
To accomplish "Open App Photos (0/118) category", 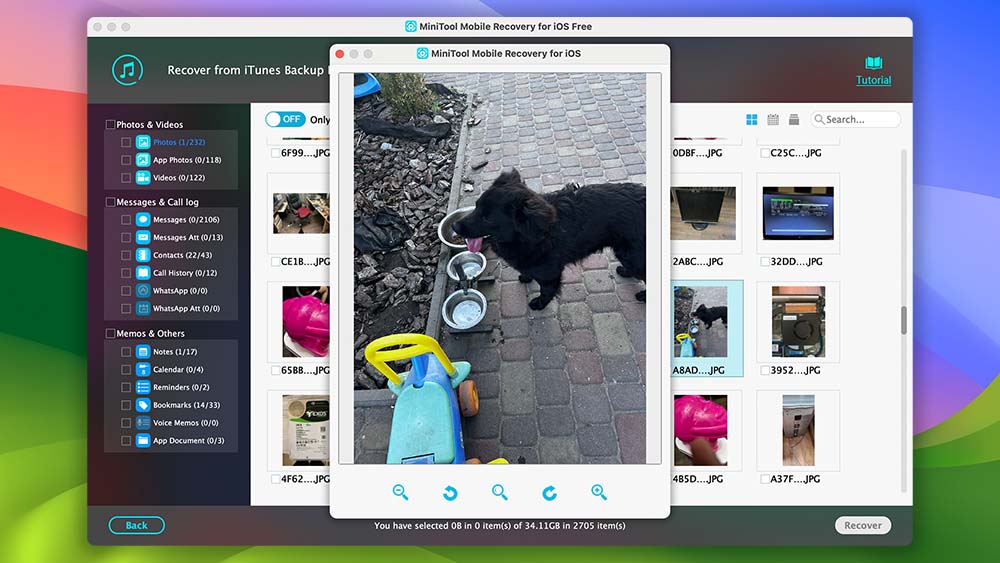I will point(187,160).
